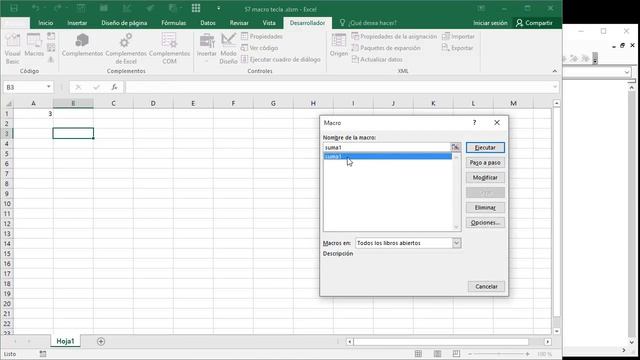Click the zoom in plus button
This screenshot has width=640, height=360.
click(527, 354)
